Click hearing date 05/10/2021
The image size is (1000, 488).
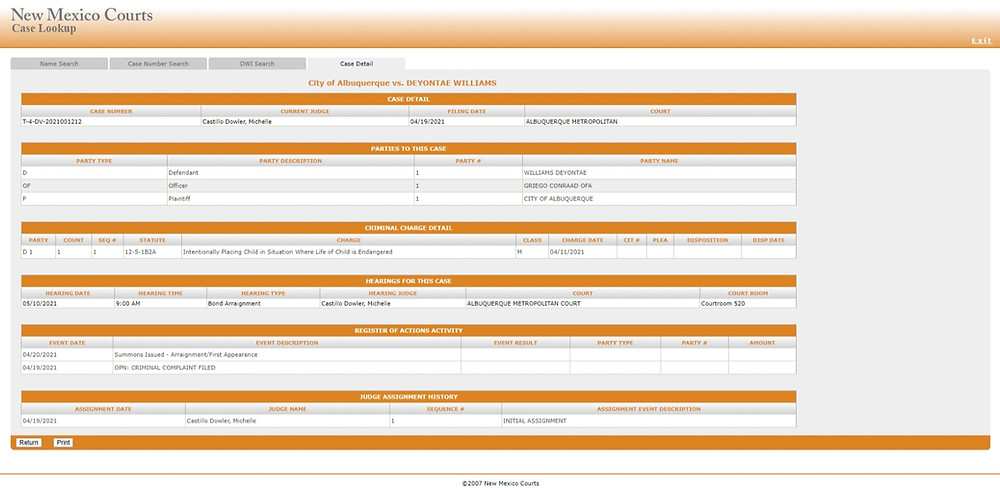(x=40, y=304)
